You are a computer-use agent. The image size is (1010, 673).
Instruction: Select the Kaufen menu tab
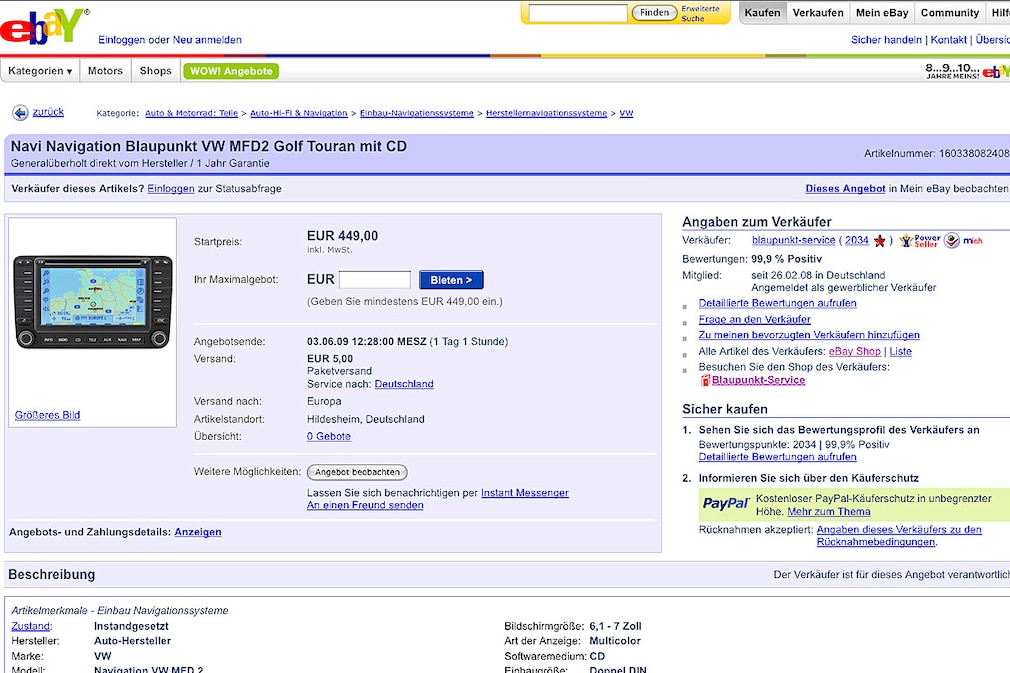[x=763, y=13]
